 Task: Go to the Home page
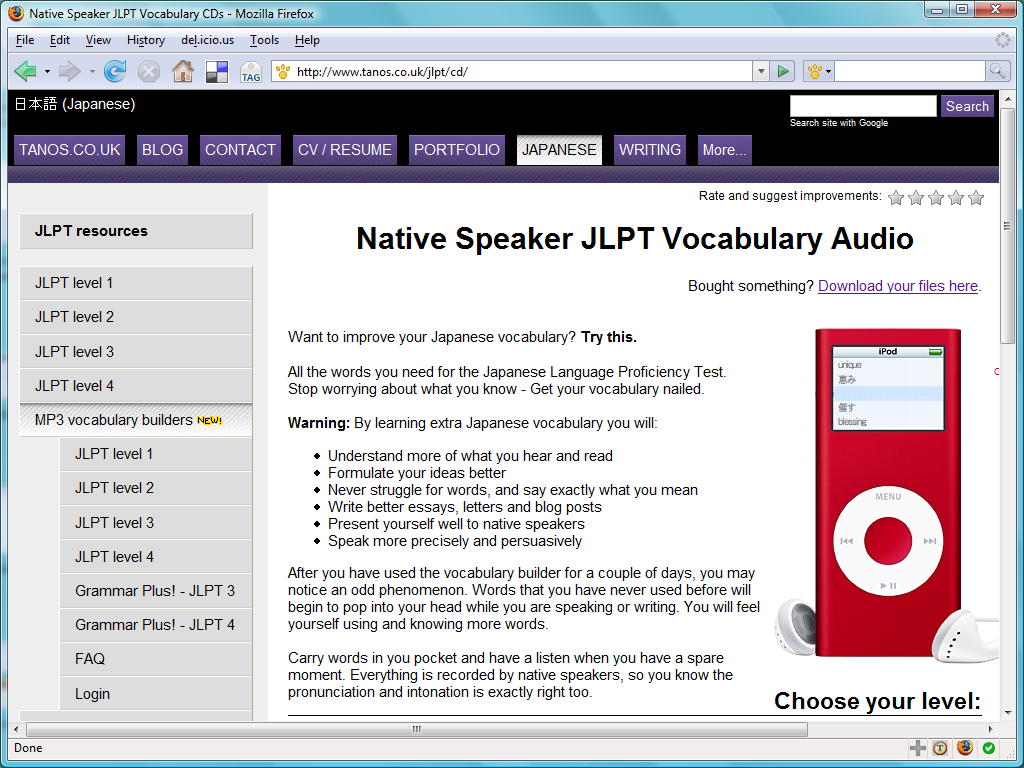[183, 71]
